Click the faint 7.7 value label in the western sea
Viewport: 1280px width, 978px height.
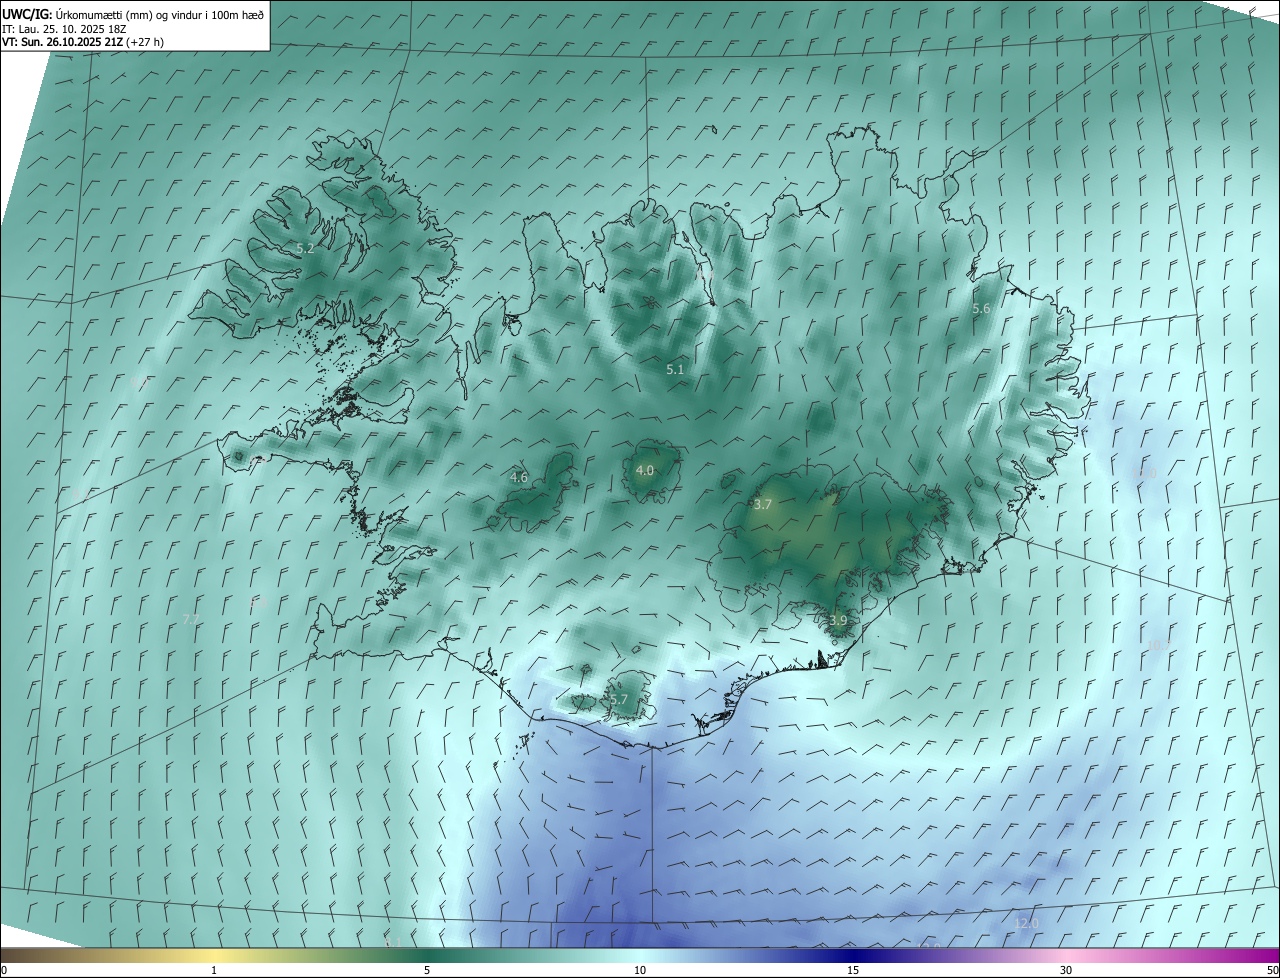tap(190, 620)
